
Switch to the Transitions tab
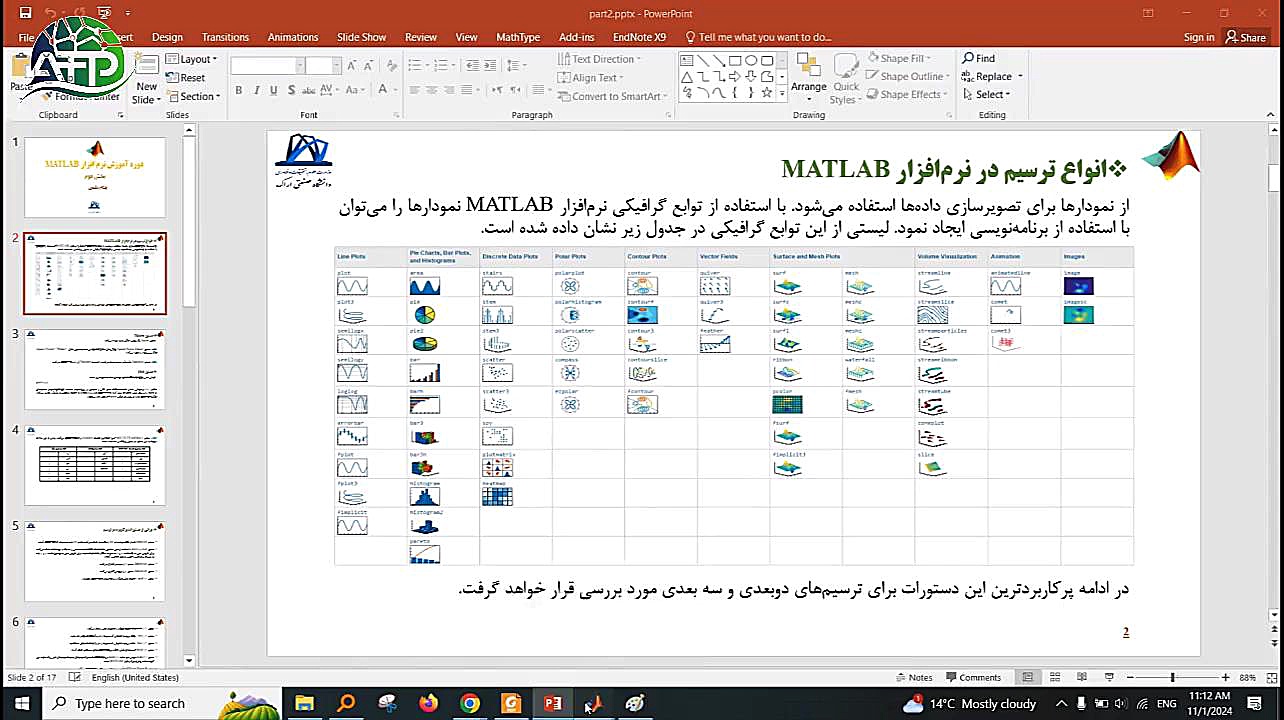tap(225, 37)
